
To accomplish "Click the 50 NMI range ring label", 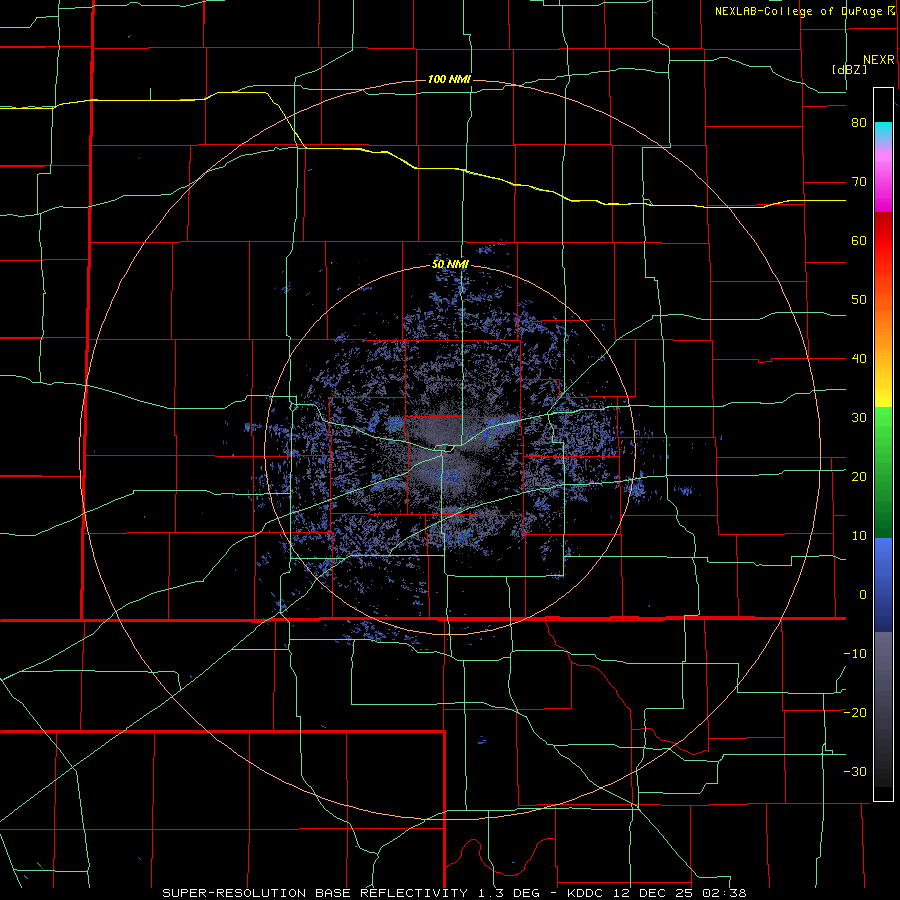I will coord(450,265).
